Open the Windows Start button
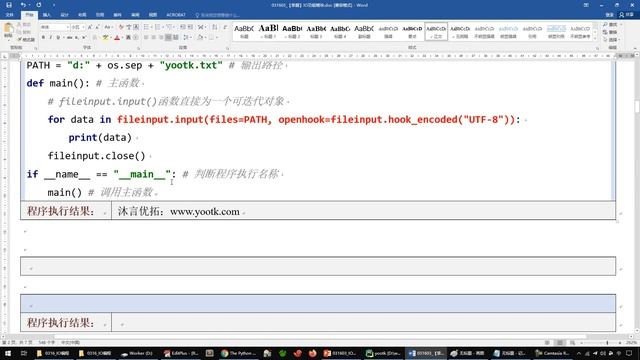 tap(8, 353)
